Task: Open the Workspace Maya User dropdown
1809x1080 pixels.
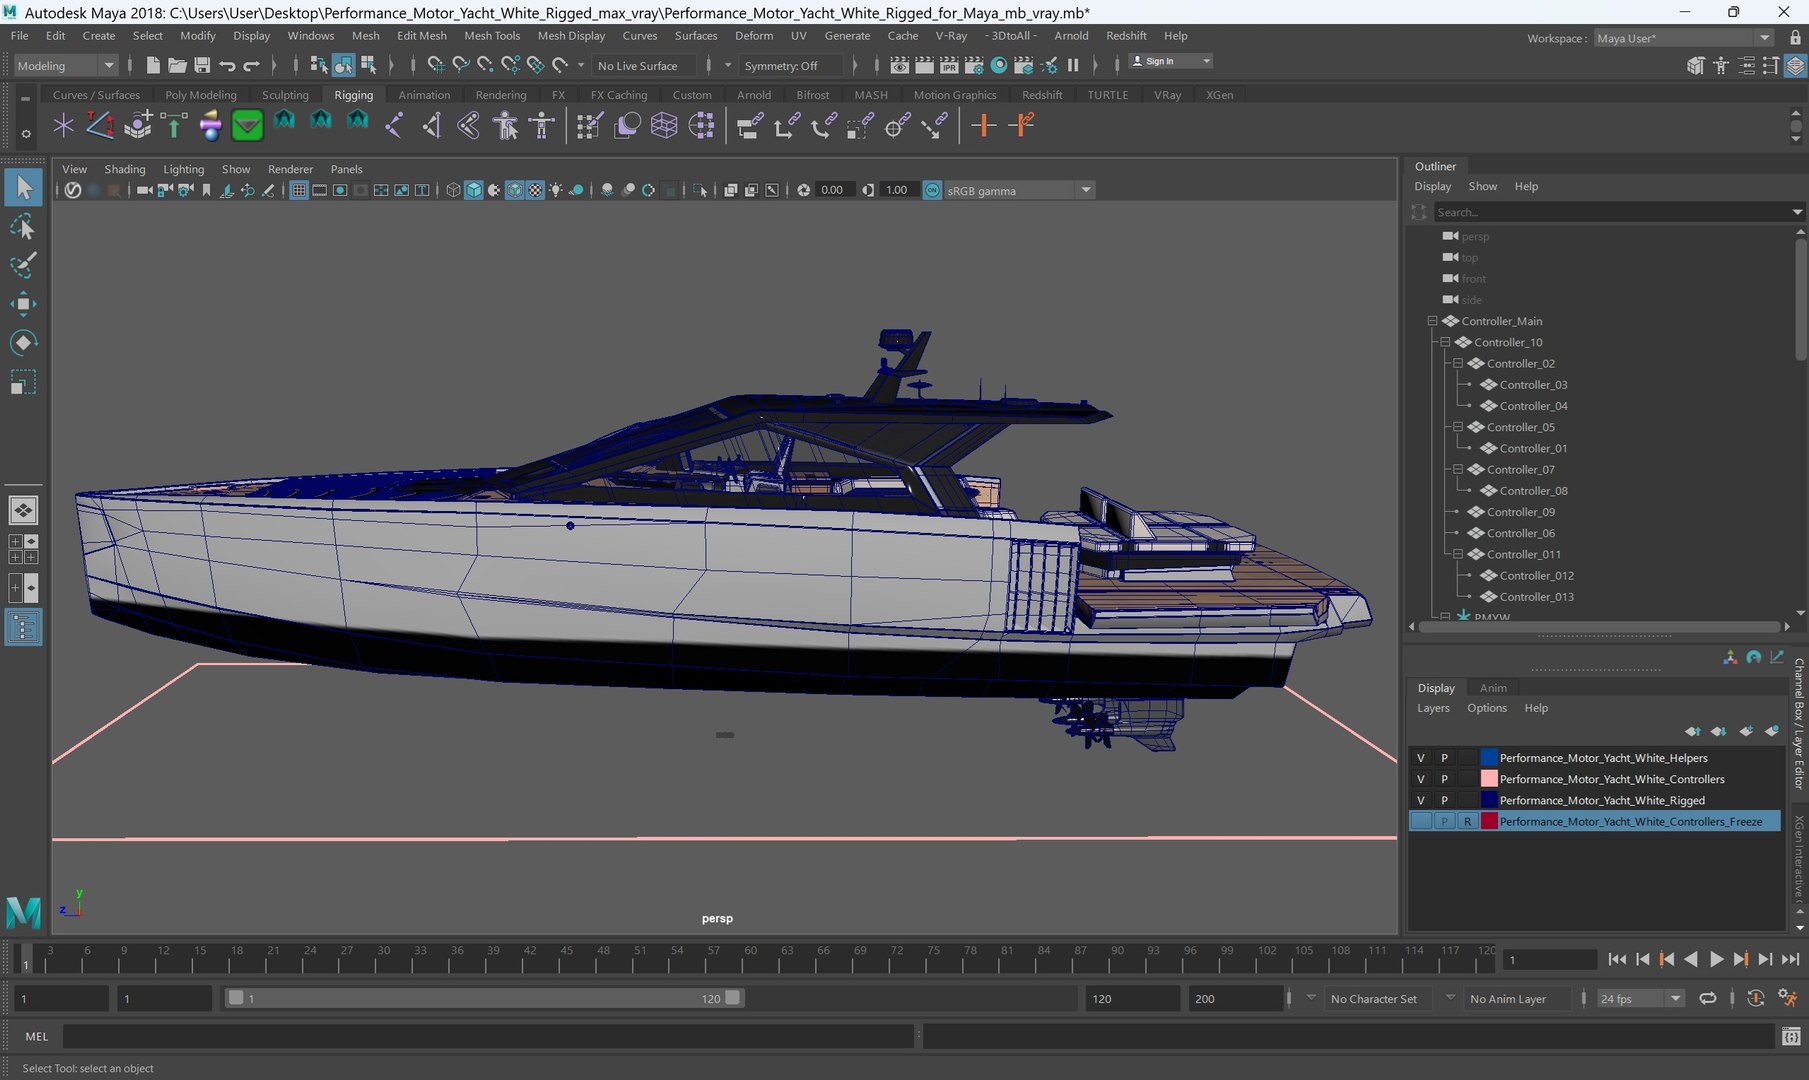Action: 1683,38
